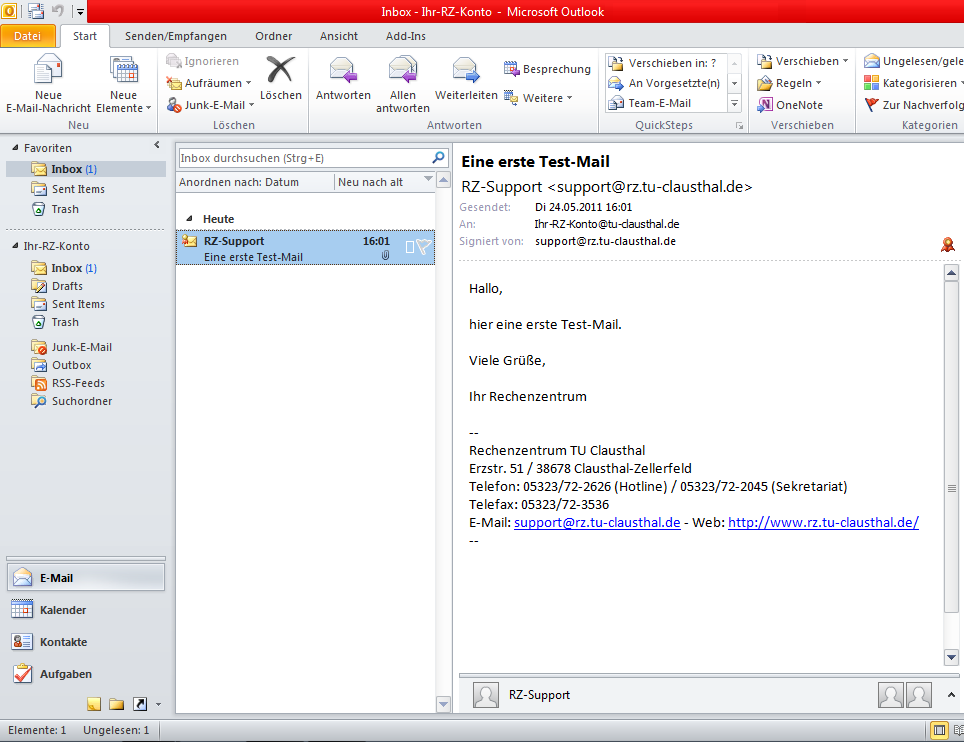Switch to Ansicht tab

coord(339,36)
